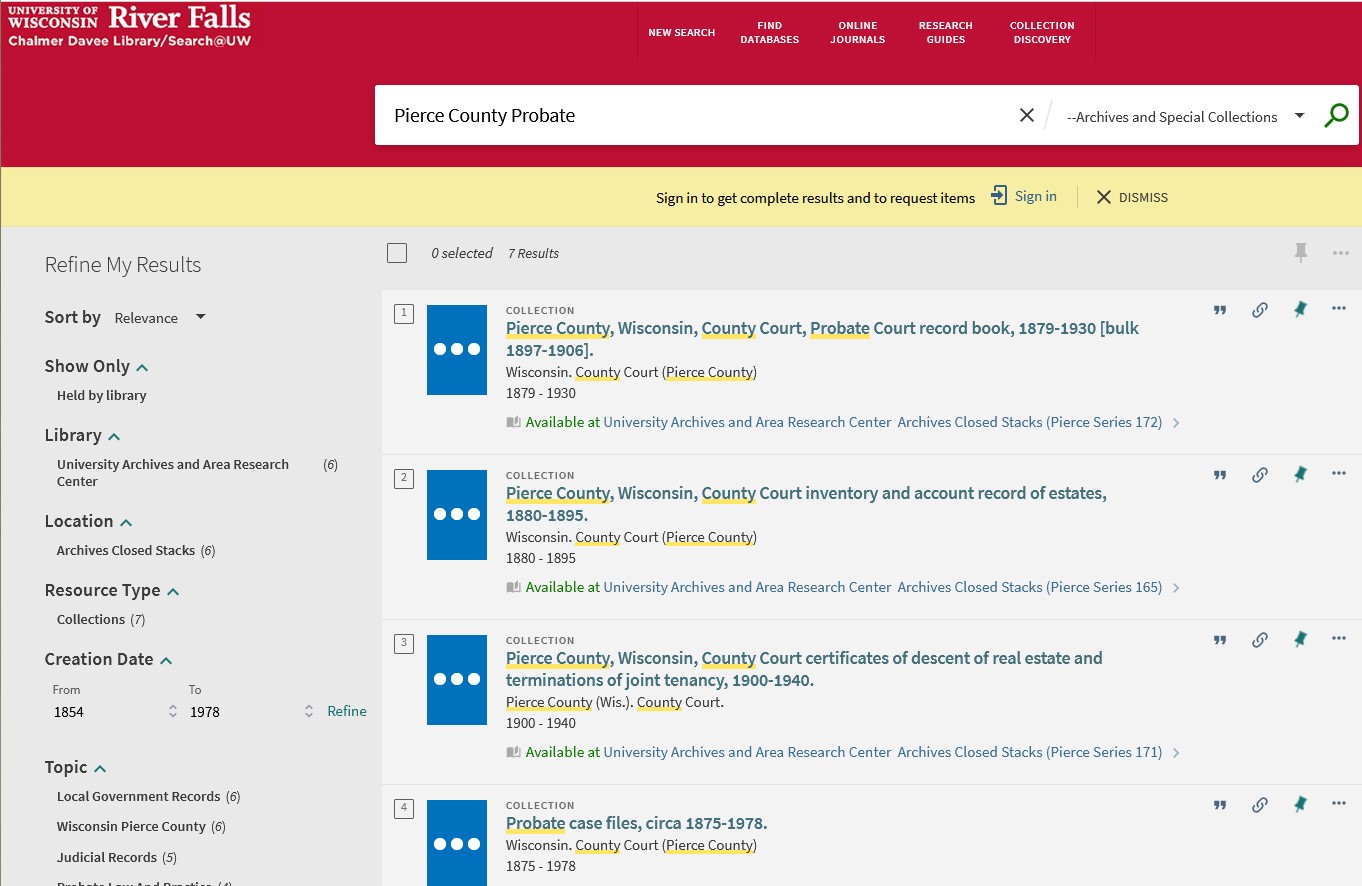Open the more actions menu for result 4
Screen dimensions: 1362x886
pyautogui.click(x=1339, y=804)
